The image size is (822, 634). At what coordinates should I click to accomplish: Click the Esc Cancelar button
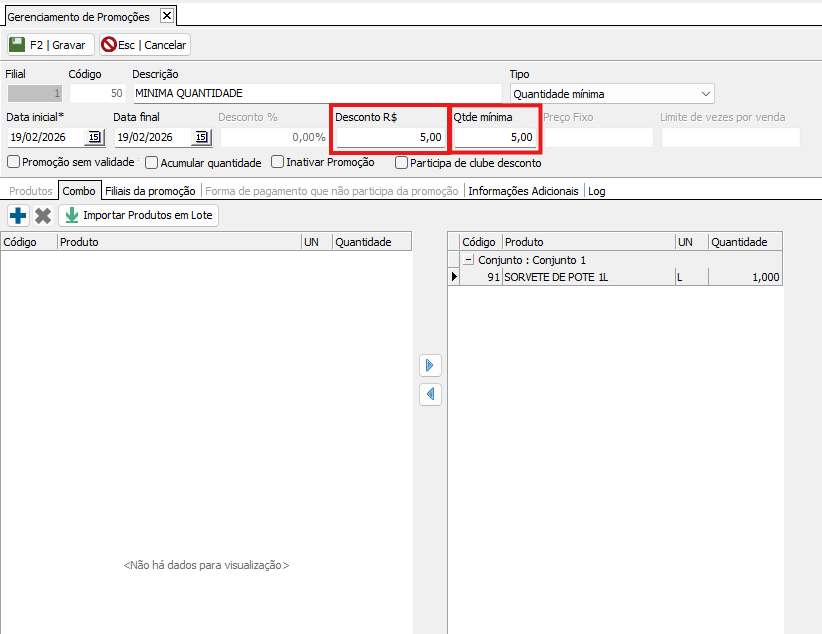point(145,45)
